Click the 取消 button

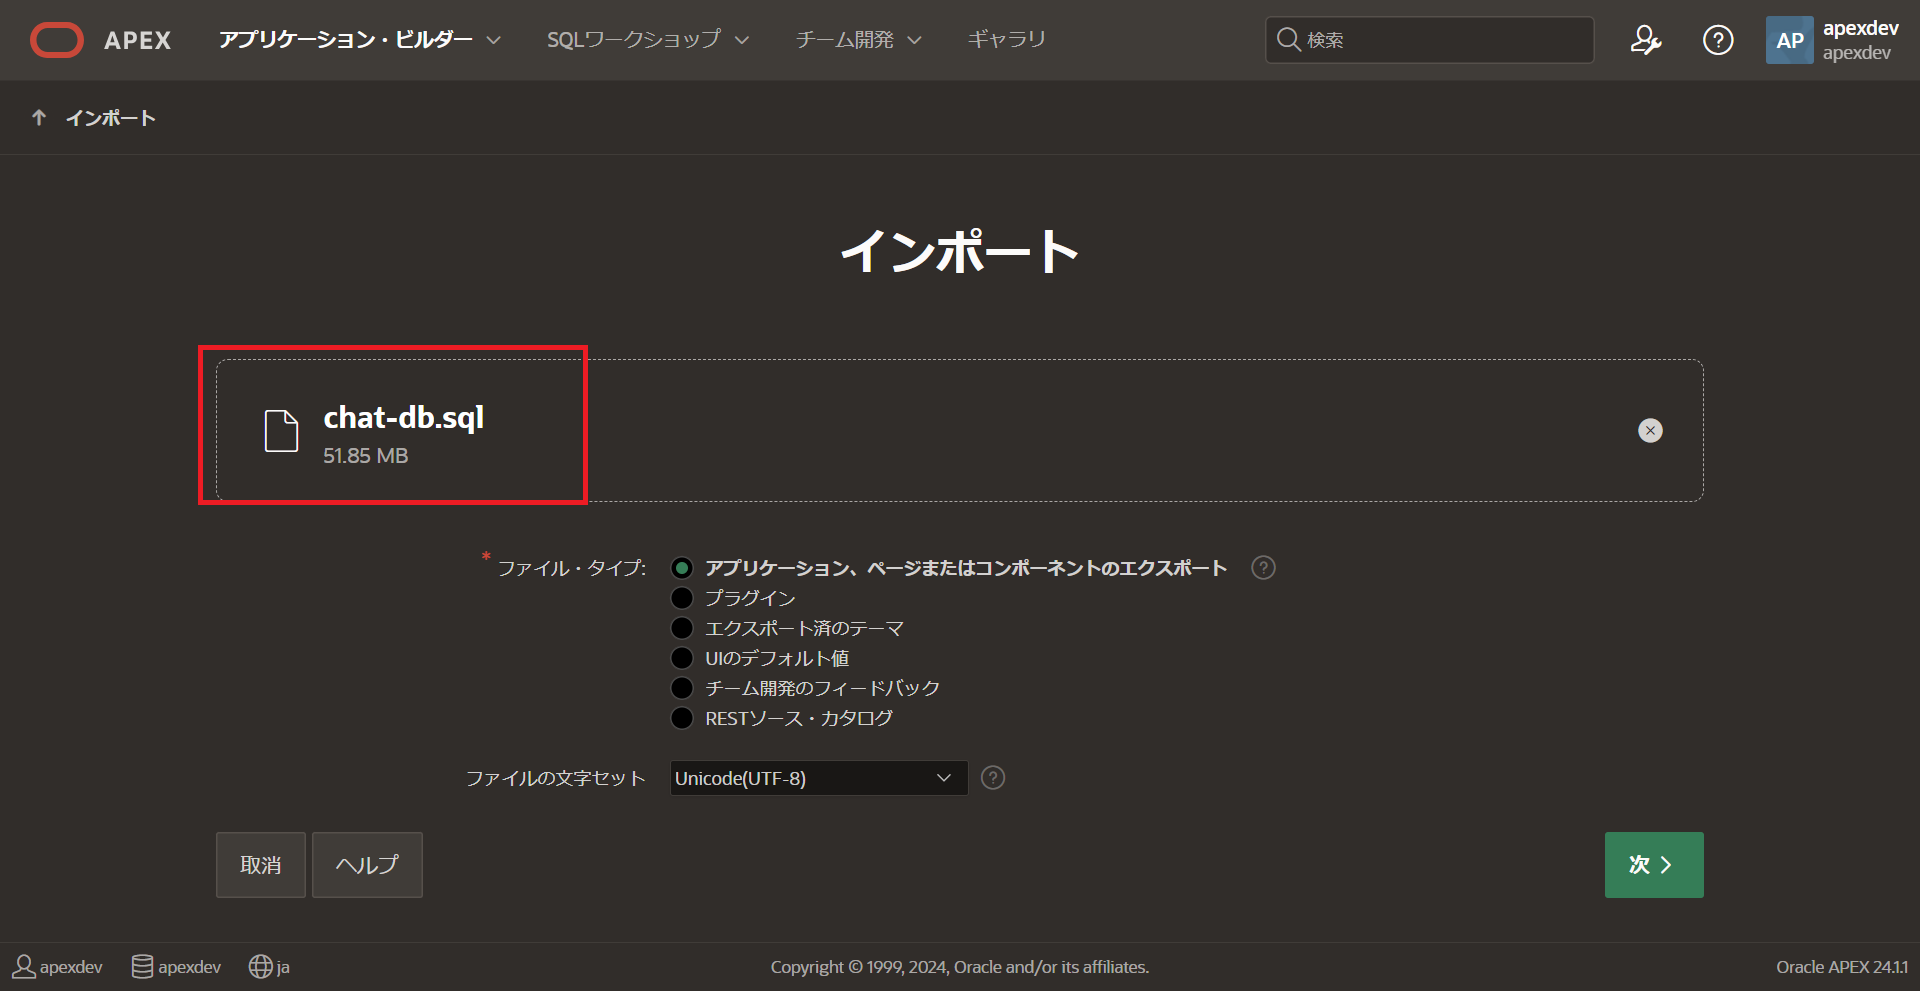click(261, 865)
